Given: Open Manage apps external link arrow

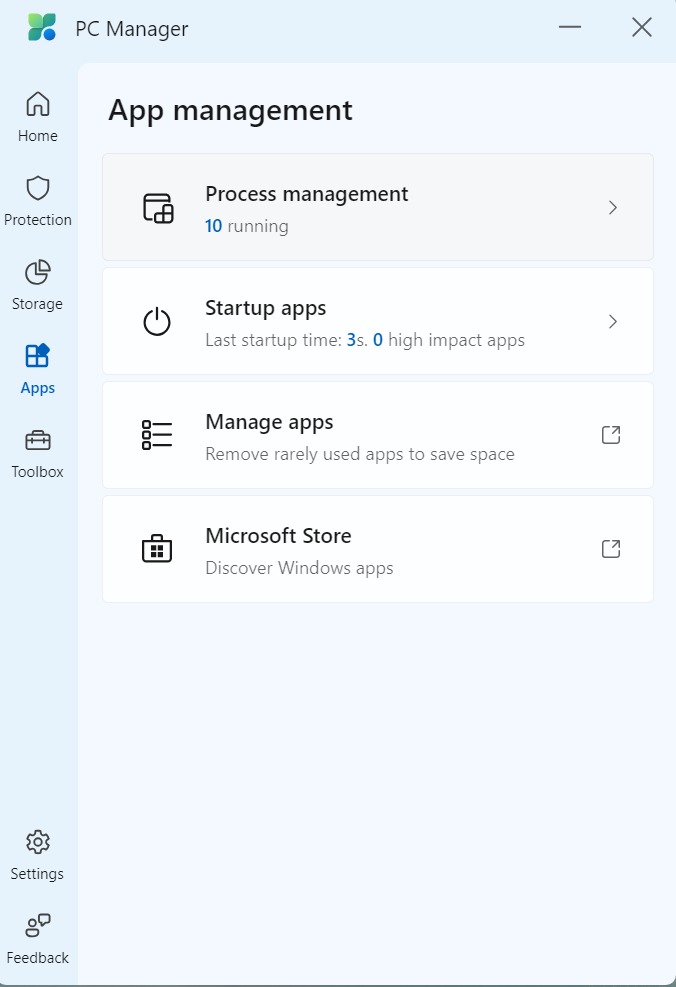Looking at the screenshot, I should (611, 435).
